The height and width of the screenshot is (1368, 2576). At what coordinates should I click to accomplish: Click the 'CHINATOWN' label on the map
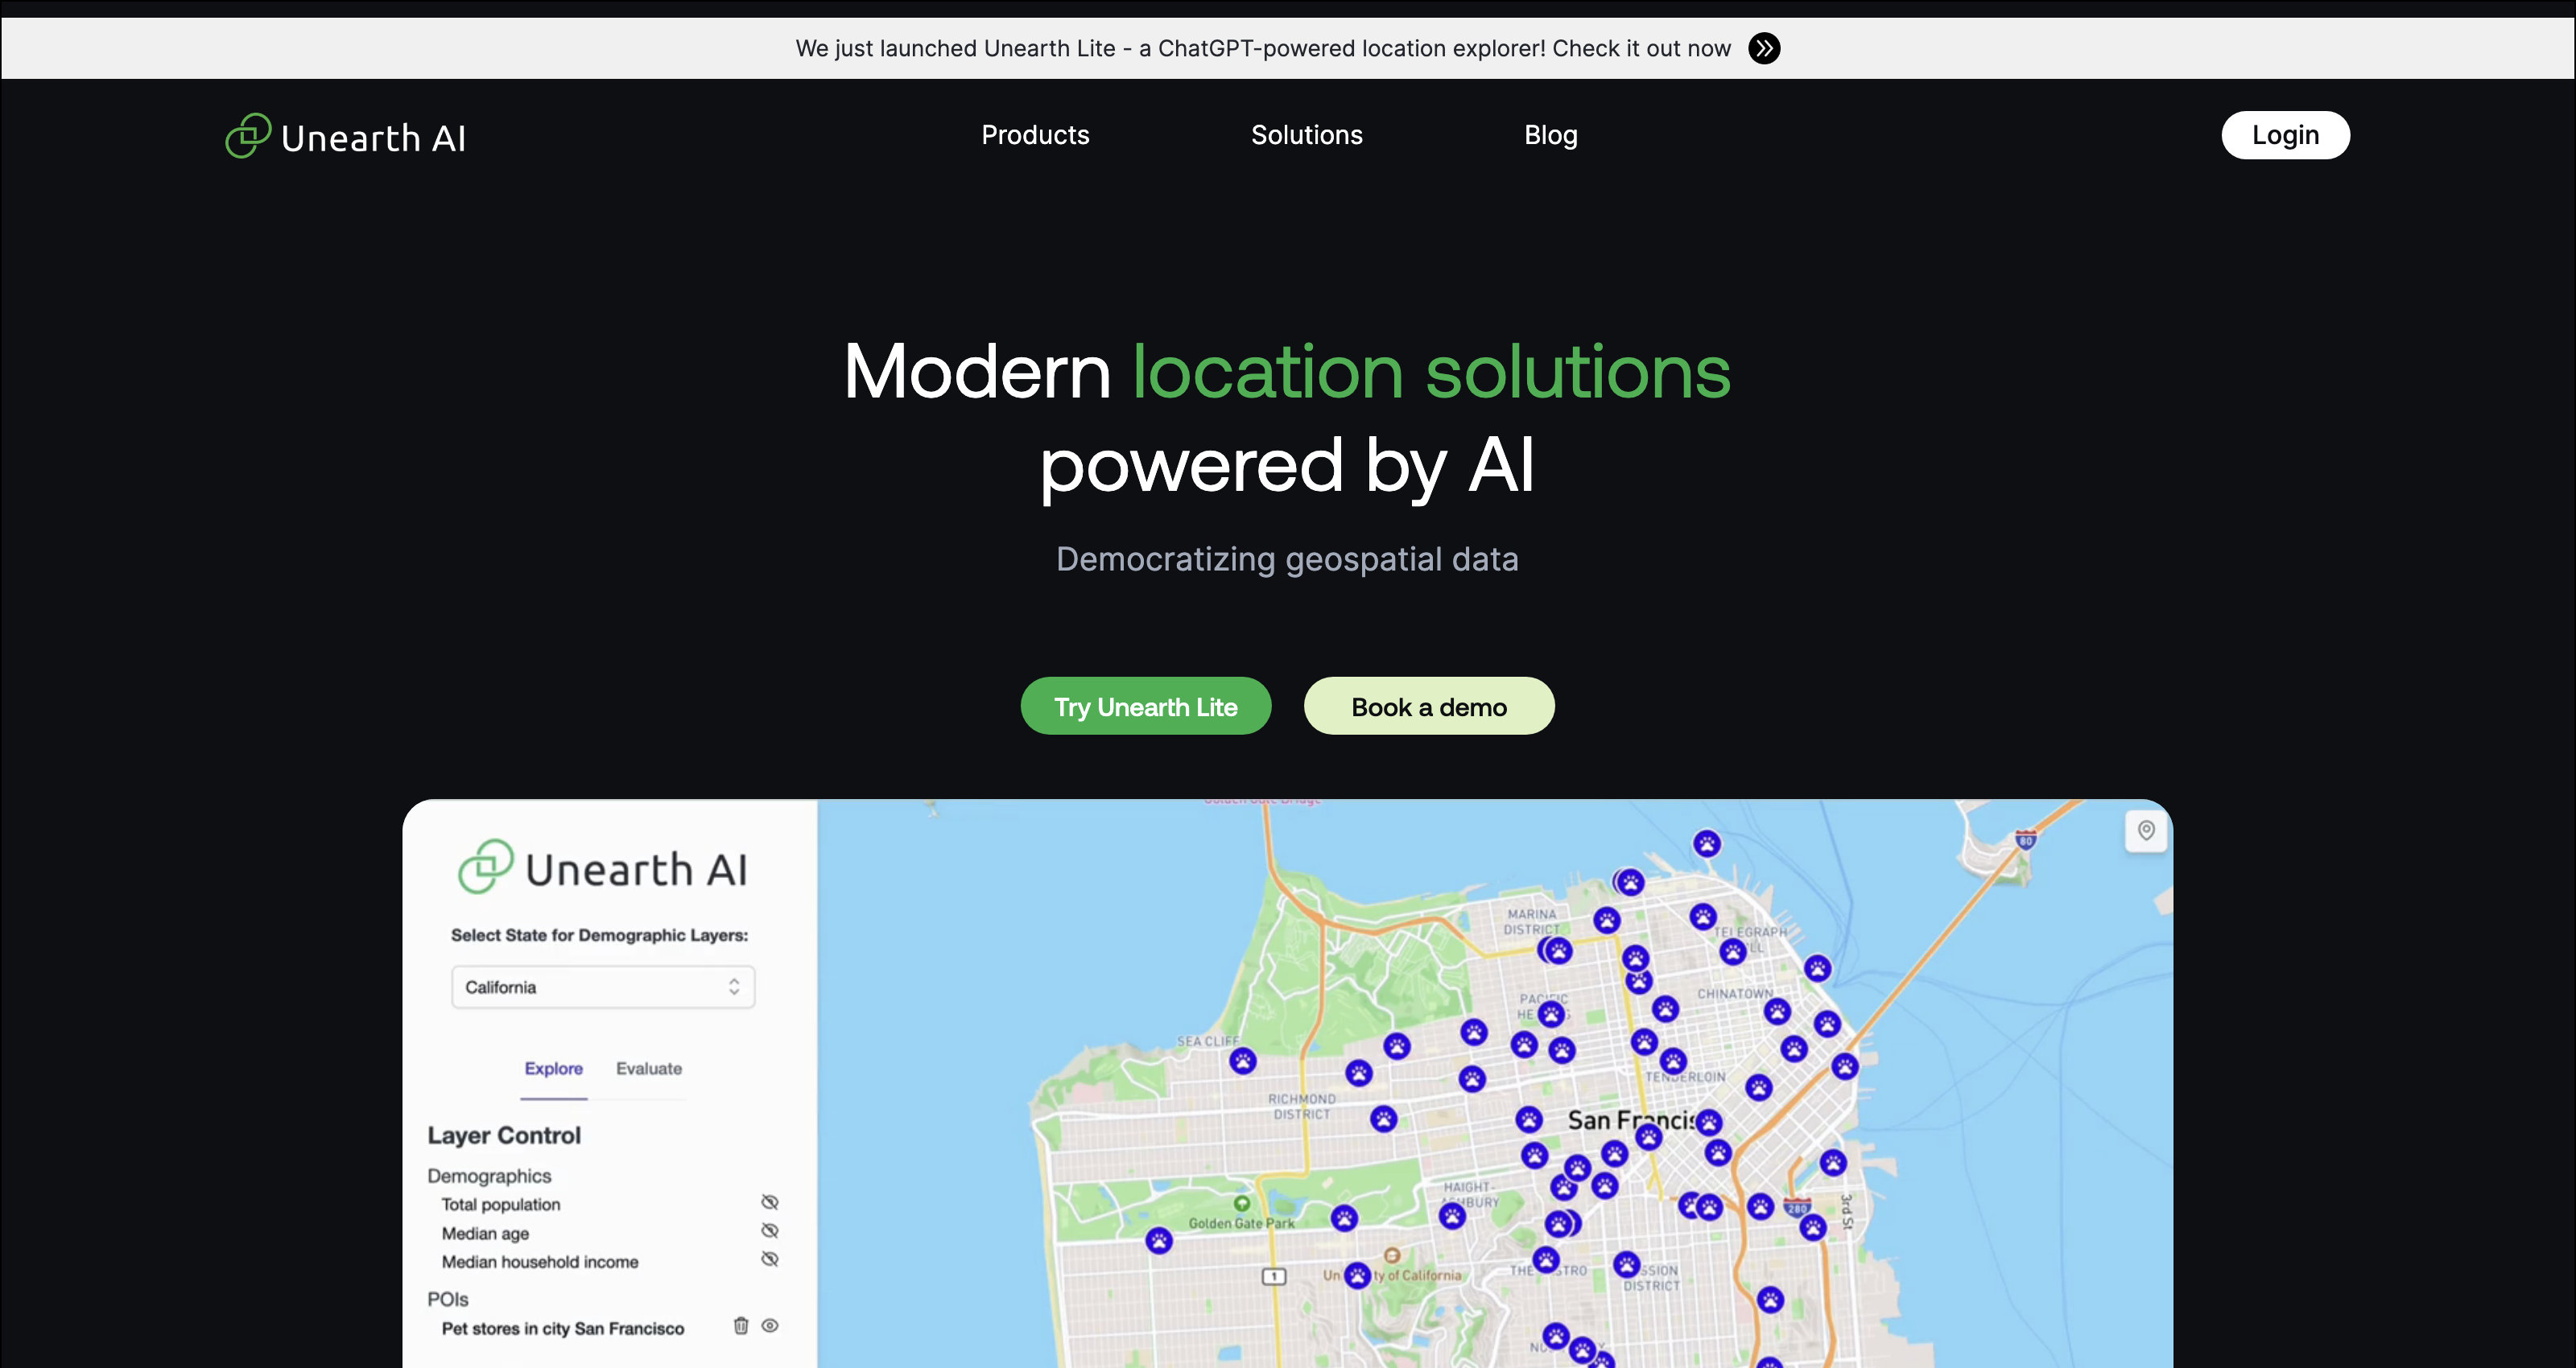[x=1734, y=994]
